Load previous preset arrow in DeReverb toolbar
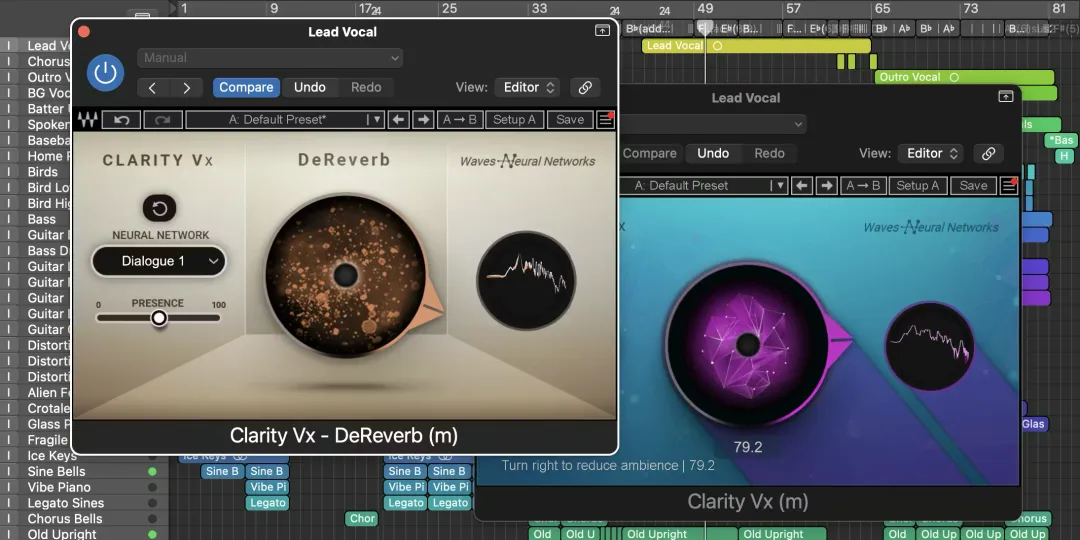 coord(397,120)
